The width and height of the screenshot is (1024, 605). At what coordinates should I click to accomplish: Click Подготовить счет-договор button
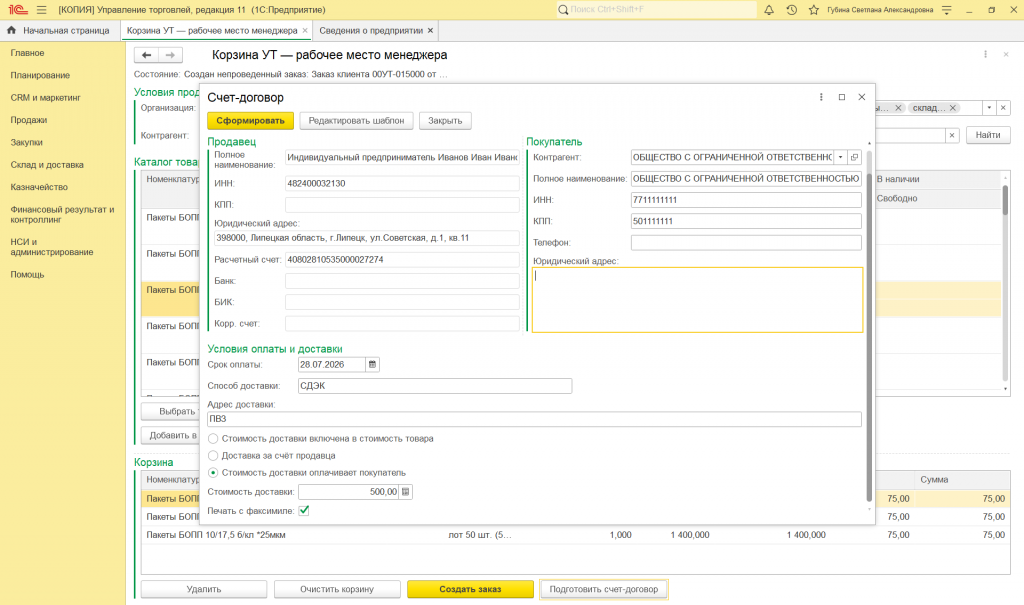[x=603, y=589]
